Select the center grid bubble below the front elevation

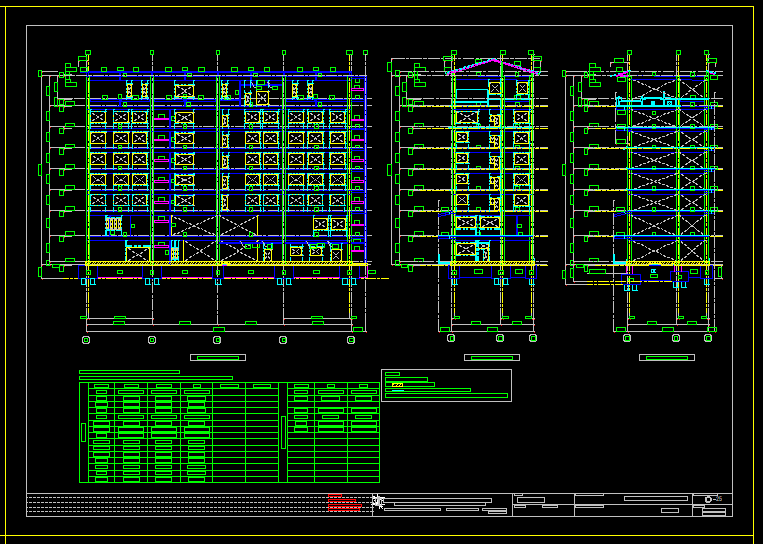[217, 340]
